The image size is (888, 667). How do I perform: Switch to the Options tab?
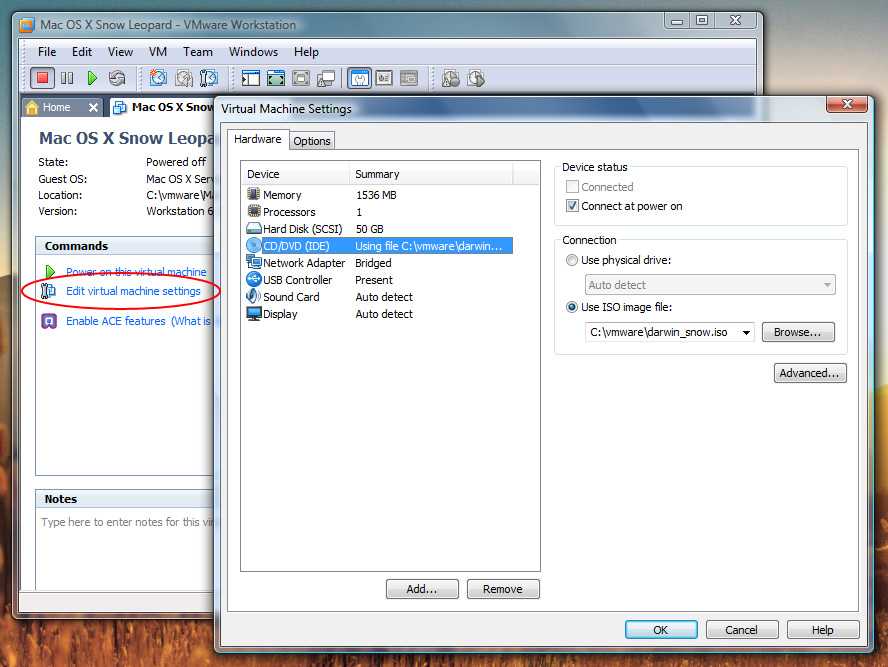pos(312,141)
